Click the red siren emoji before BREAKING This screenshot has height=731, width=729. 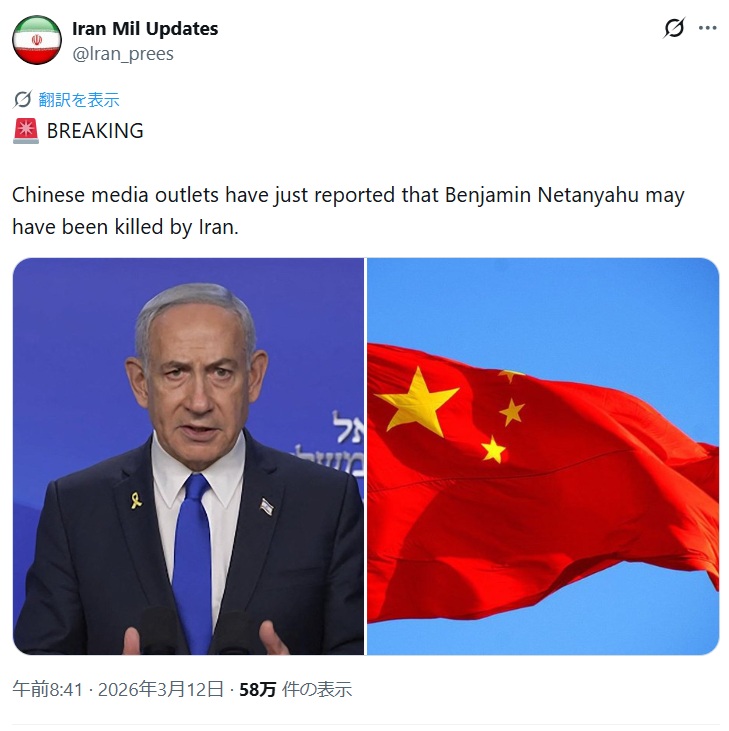tap(26, 131)
